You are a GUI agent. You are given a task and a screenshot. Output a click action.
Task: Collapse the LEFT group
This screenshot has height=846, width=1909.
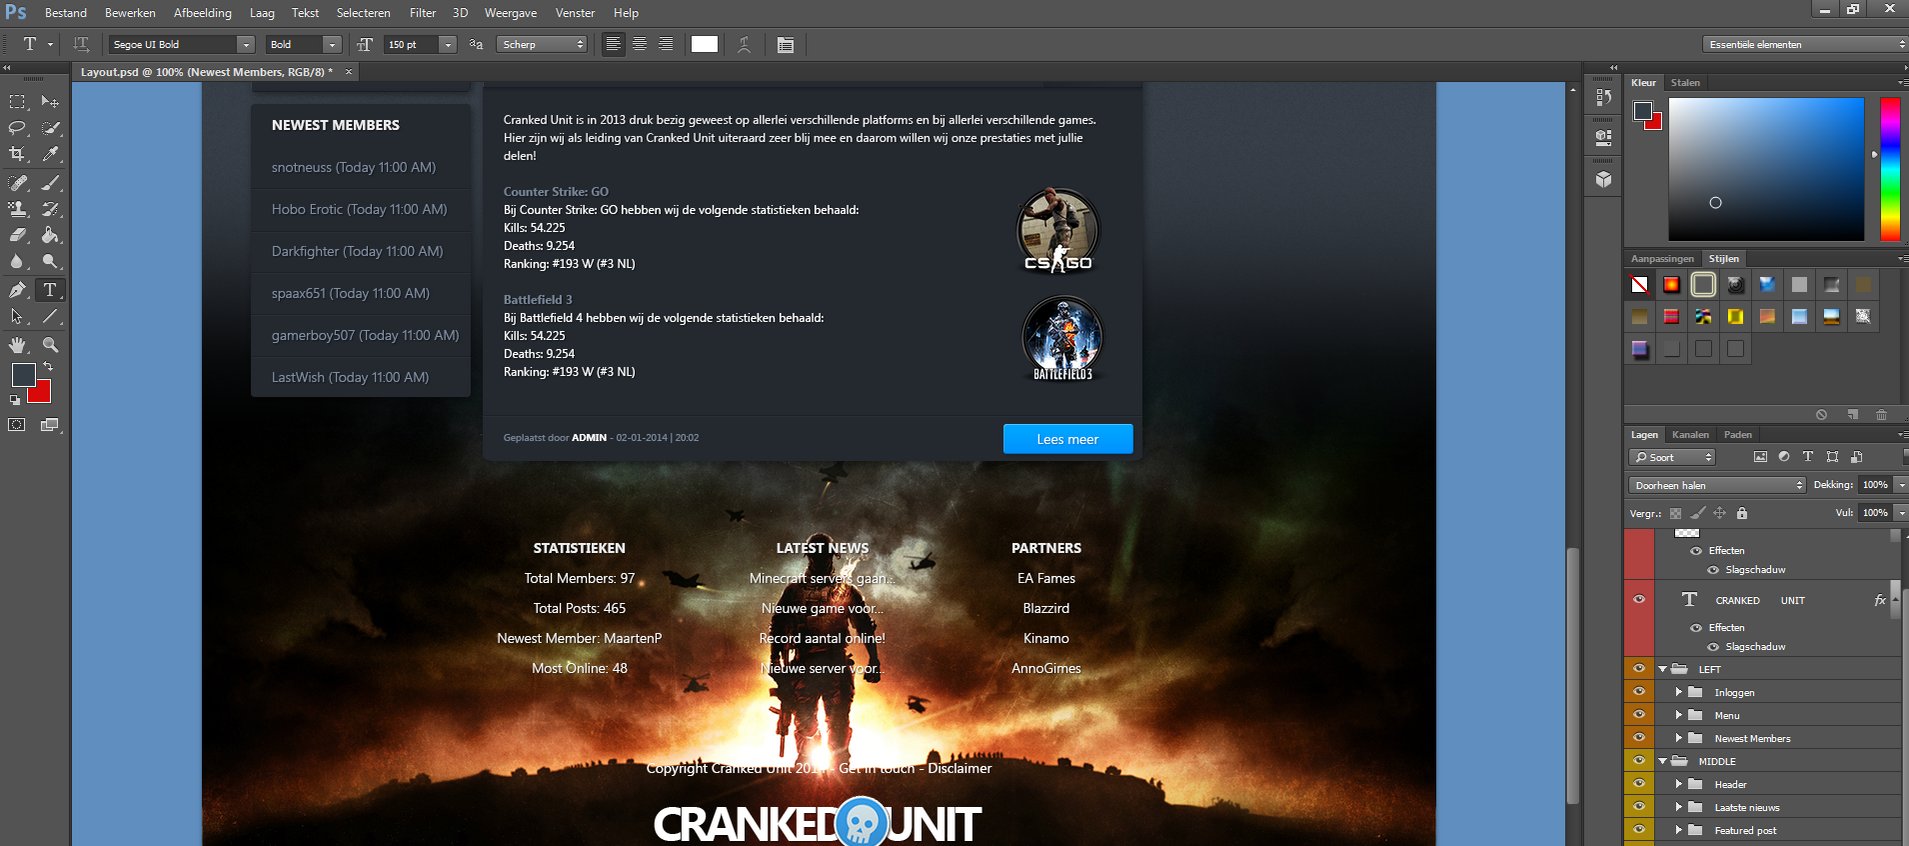[x=1663, y=669]
